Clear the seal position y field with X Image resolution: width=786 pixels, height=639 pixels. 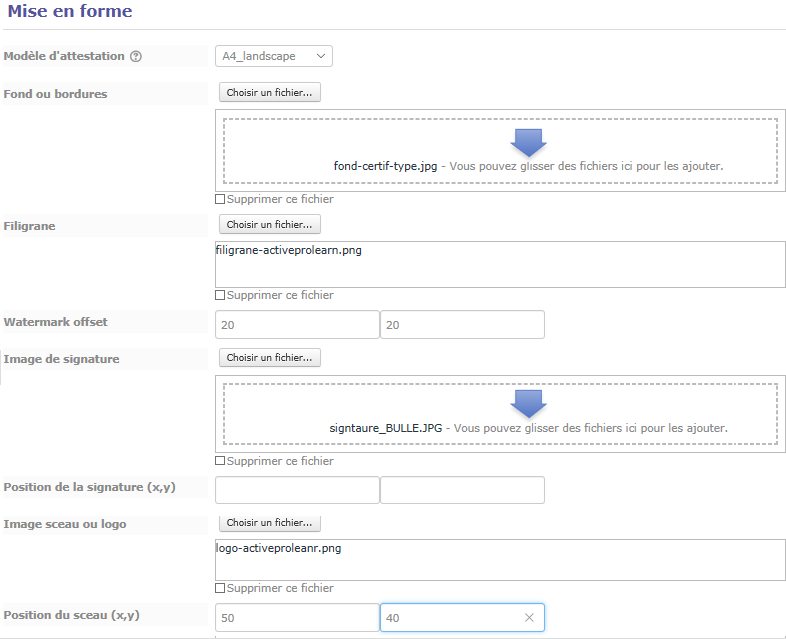(529, 617)
